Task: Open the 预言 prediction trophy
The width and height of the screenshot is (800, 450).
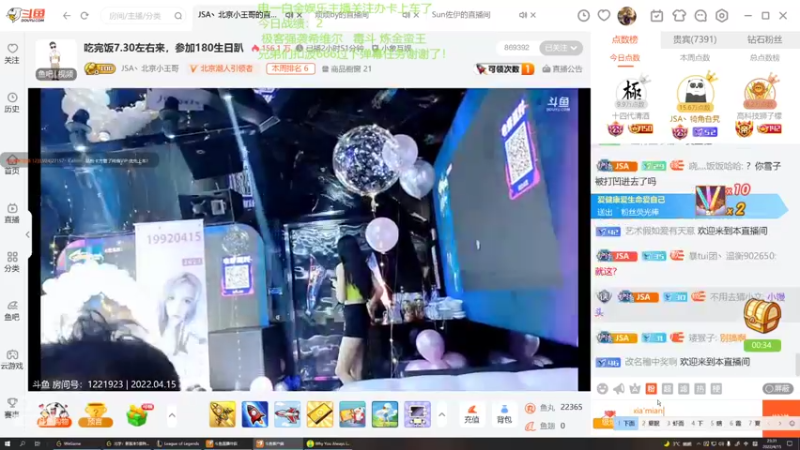Action: 95,414
